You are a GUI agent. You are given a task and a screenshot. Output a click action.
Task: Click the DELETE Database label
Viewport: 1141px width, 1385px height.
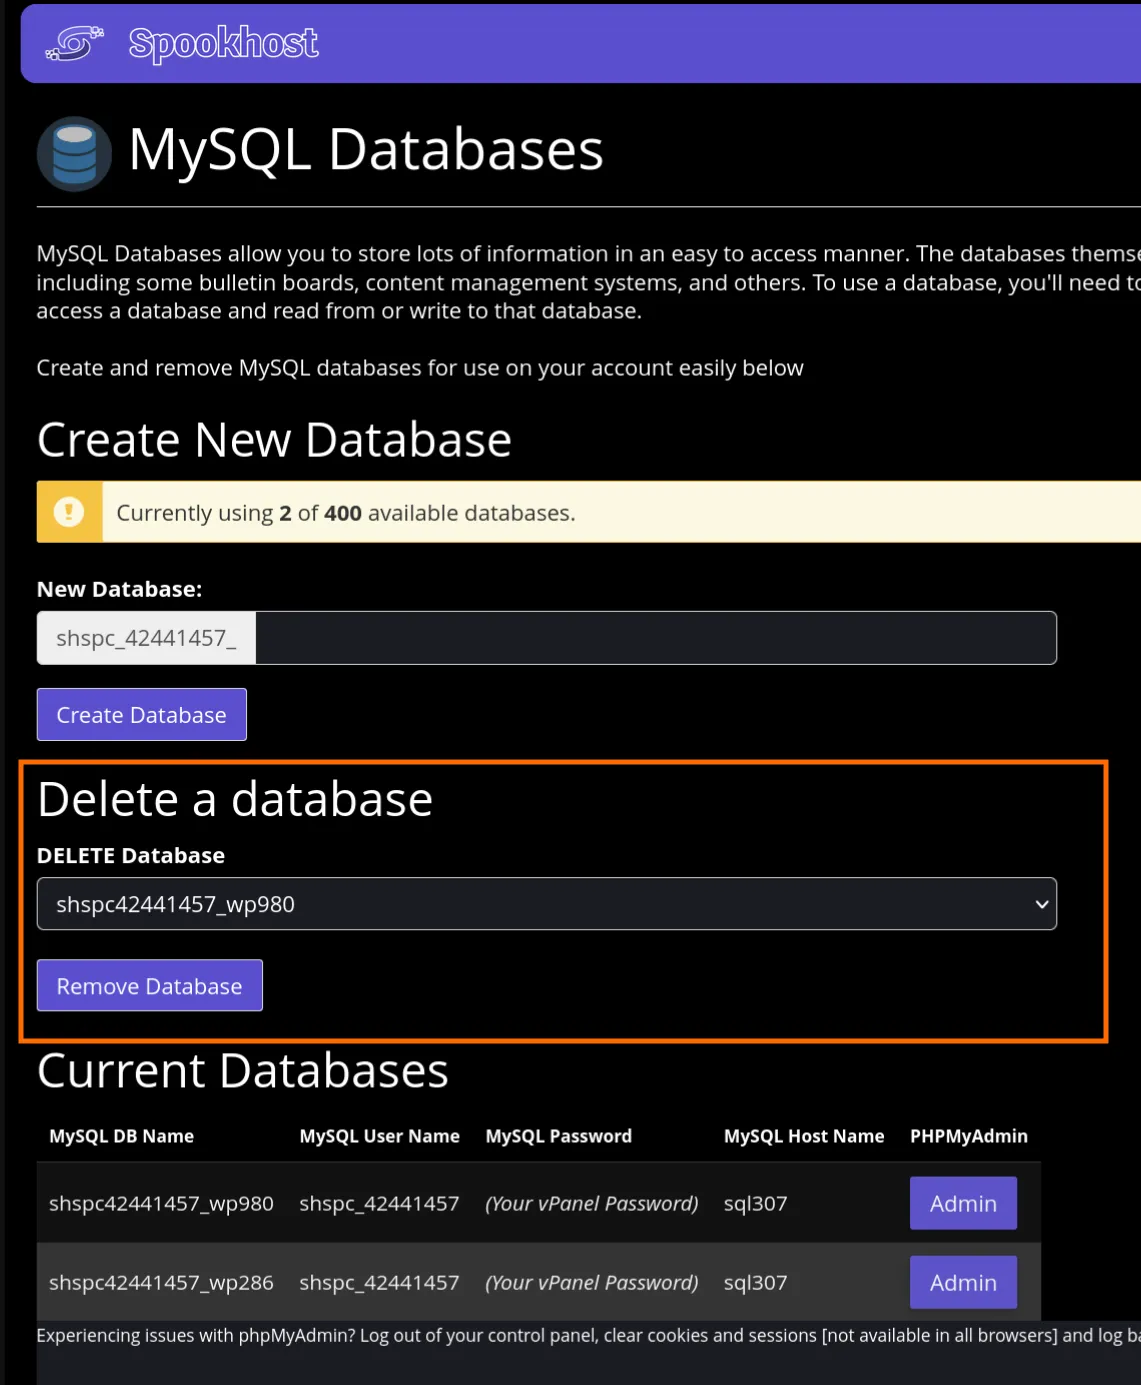[x=131, y=855]
